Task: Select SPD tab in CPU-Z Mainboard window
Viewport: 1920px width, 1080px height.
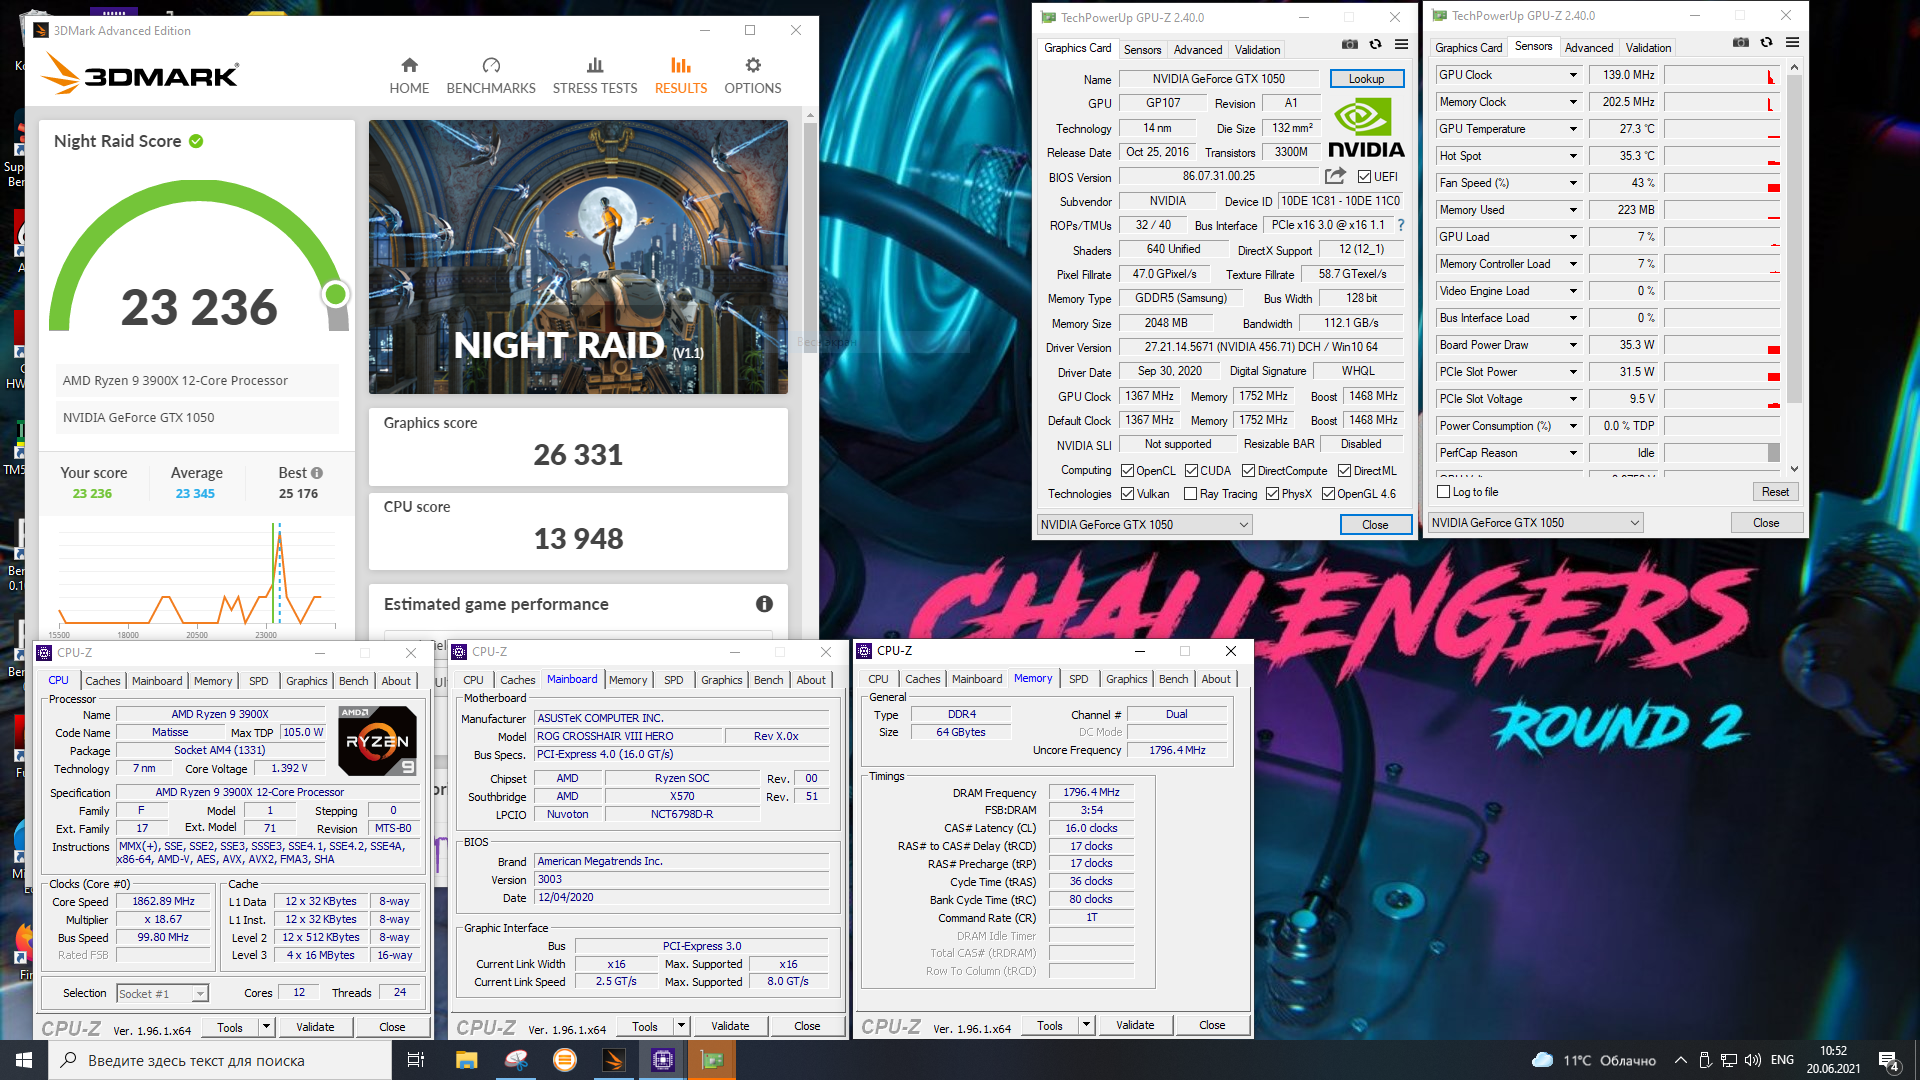Action: (674, 680)
